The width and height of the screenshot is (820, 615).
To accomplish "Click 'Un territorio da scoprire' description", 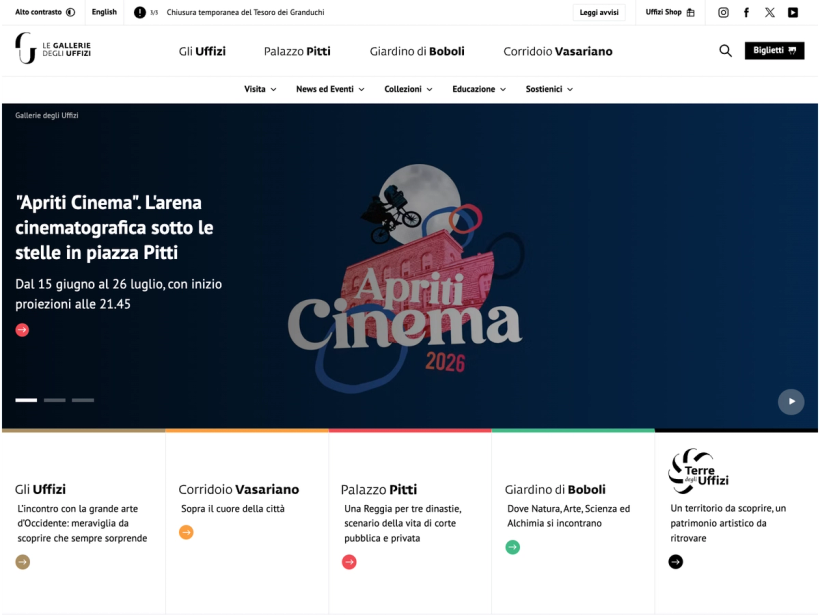I will (x=728, y=523).
